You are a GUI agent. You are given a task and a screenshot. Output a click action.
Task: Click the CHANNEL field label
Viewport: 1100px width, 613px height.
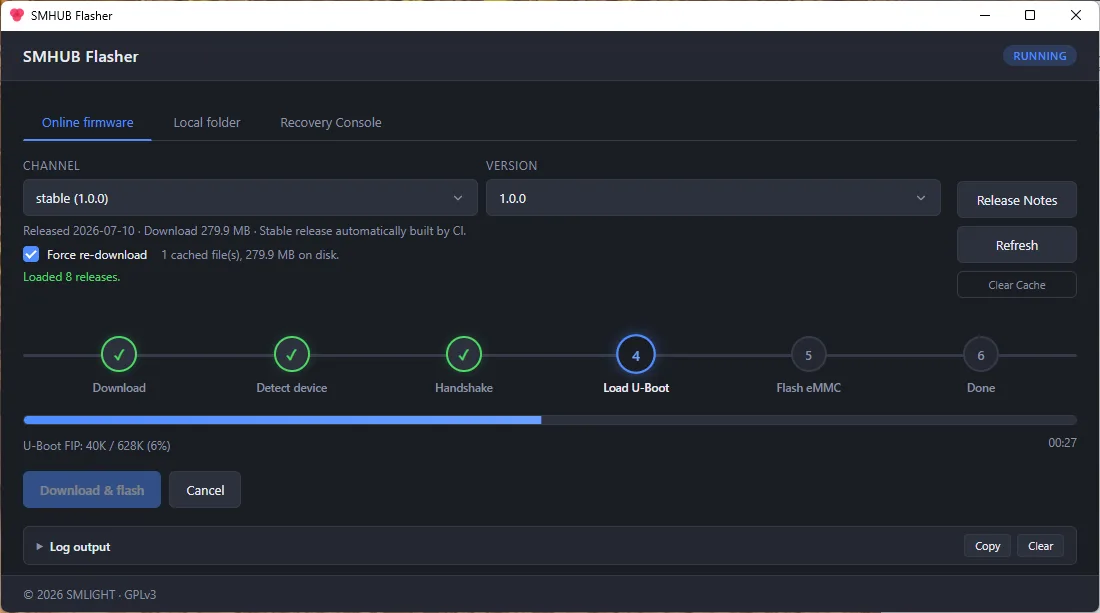pyautogui.click(x=51, y=166)
